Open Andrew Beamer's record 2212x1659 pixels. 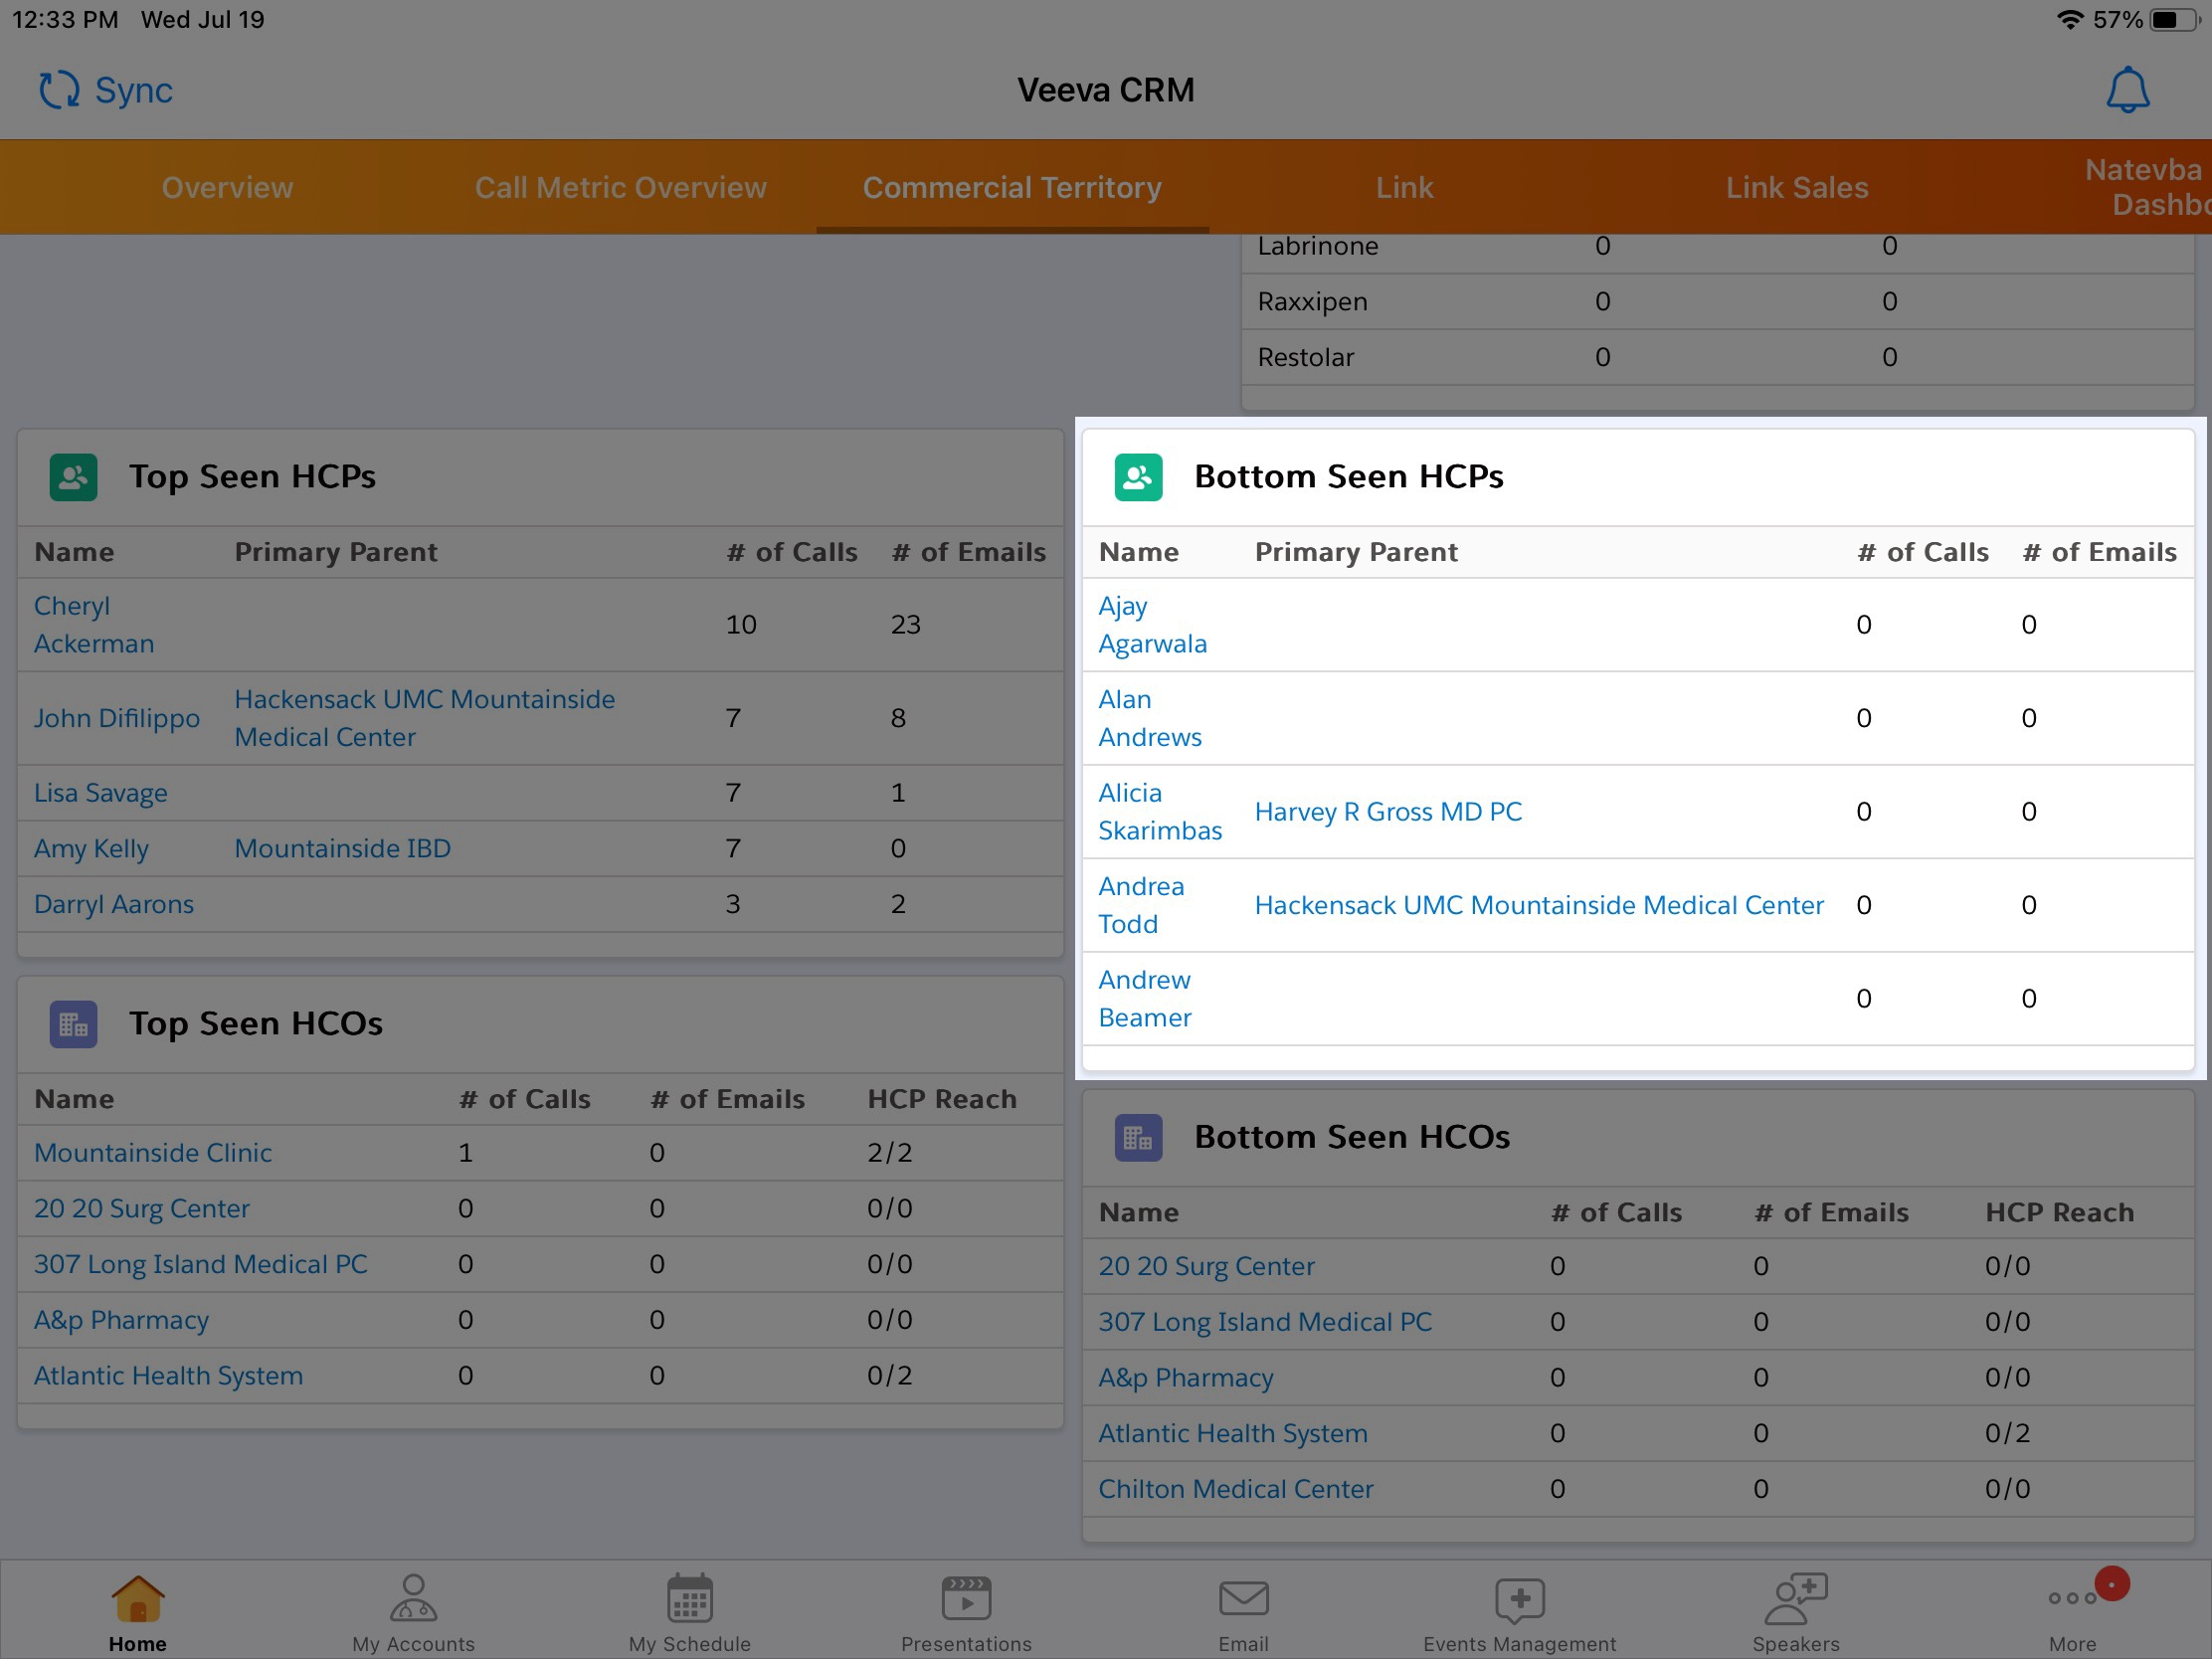pyautogui.click(x=1145, y=998)
